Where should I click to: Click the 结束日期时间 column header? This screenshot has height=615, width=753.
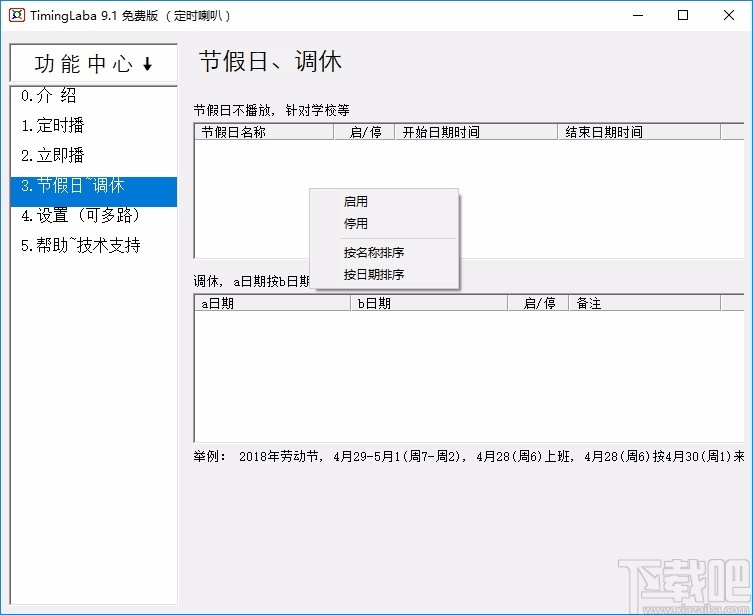point(639,132)
